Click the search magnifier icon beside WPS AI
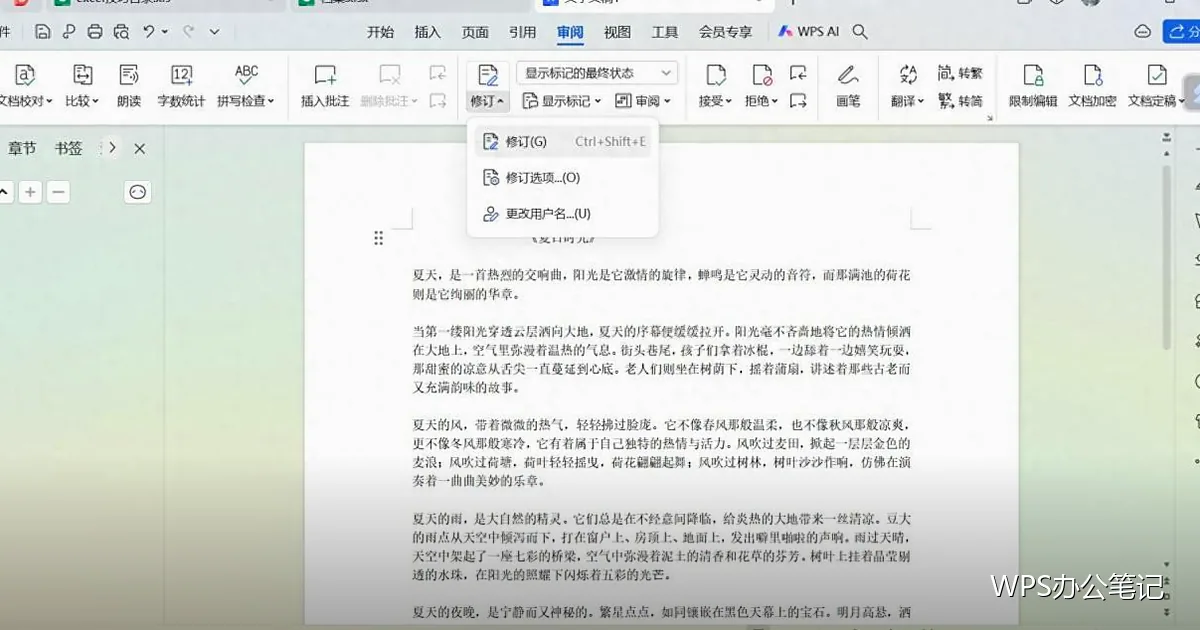The height and width of the screenshot is (630, 1200). coord(860,32)
